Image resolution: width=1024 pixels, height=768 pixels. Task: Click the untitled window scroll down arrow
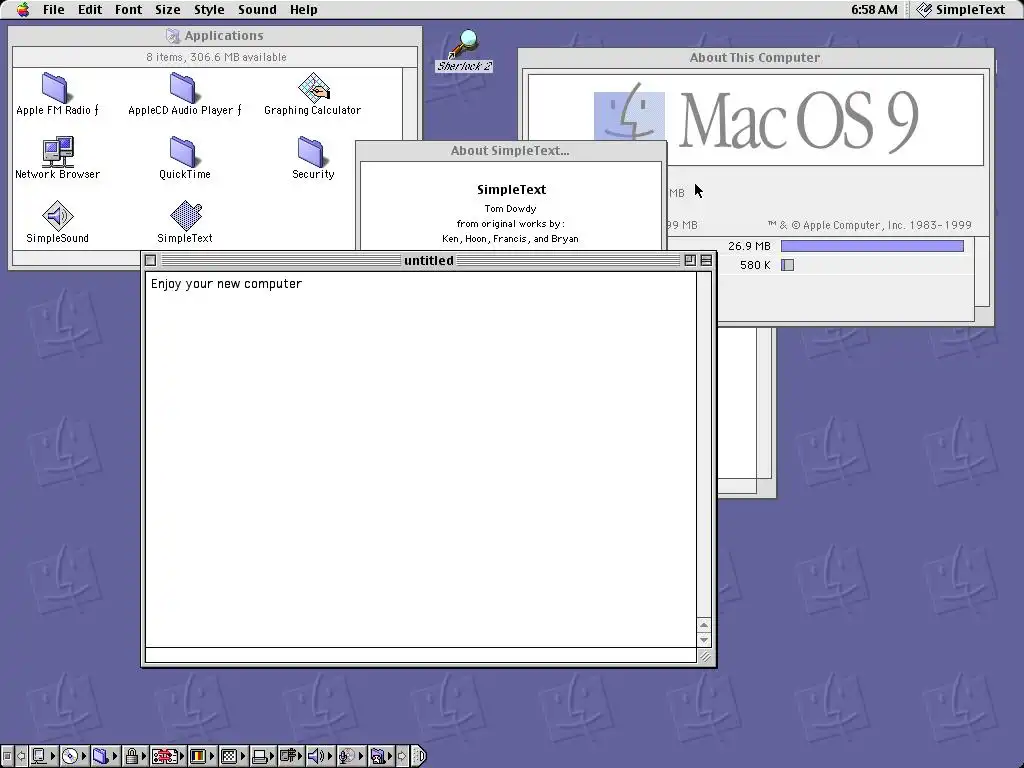tap(704, 640)
